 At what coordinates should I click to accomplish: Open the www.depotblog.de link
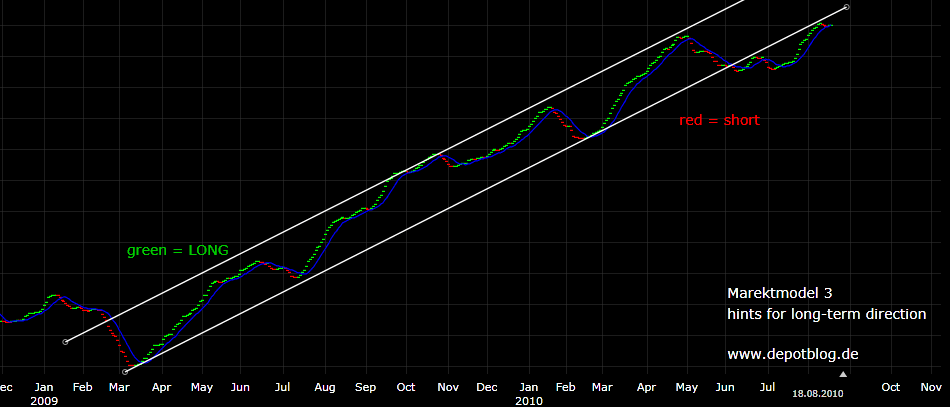pos(793,354)
